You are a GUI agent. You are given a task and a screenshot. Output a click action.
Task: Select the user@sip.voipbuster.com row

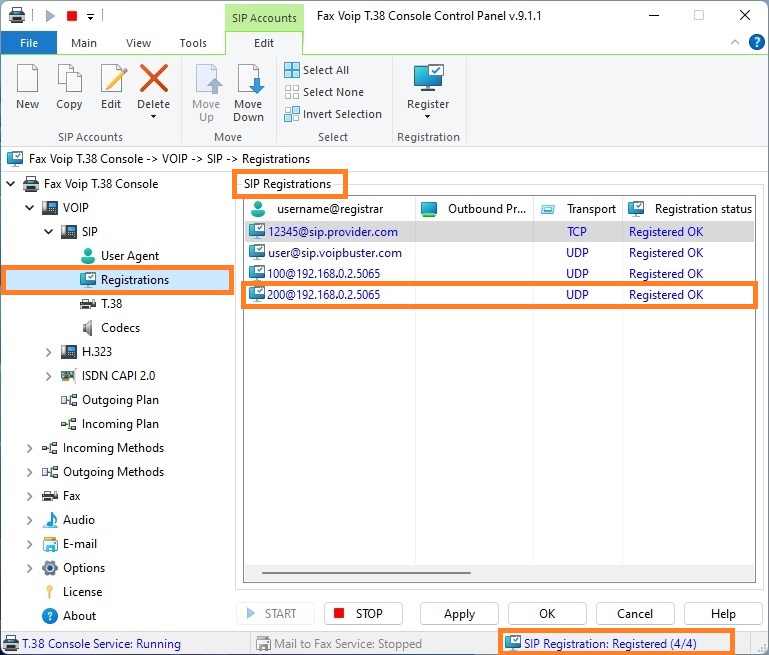click(499, 253)
